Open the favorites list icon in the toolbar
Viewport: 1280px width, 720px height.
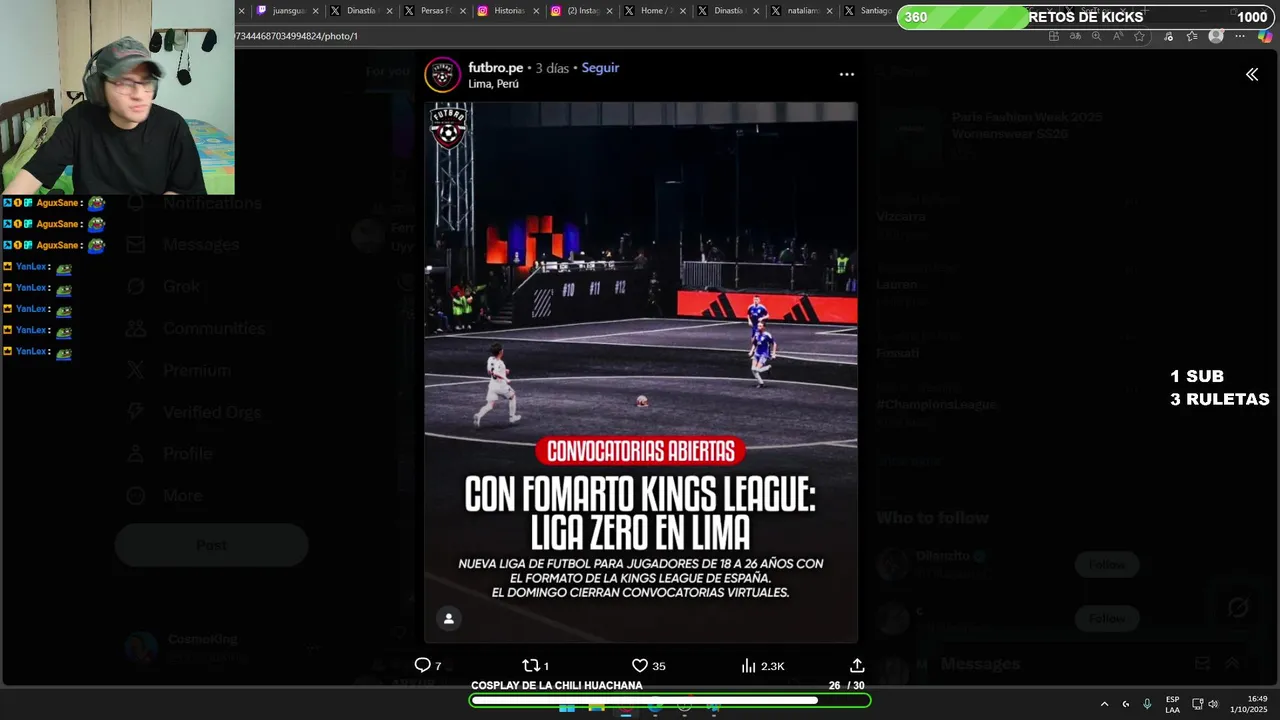click(1192, 36)
